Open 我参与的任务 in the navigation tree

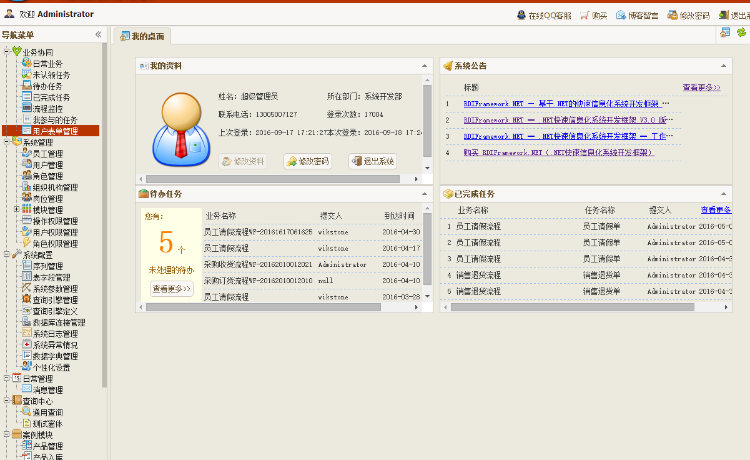(x=55, y=120)
